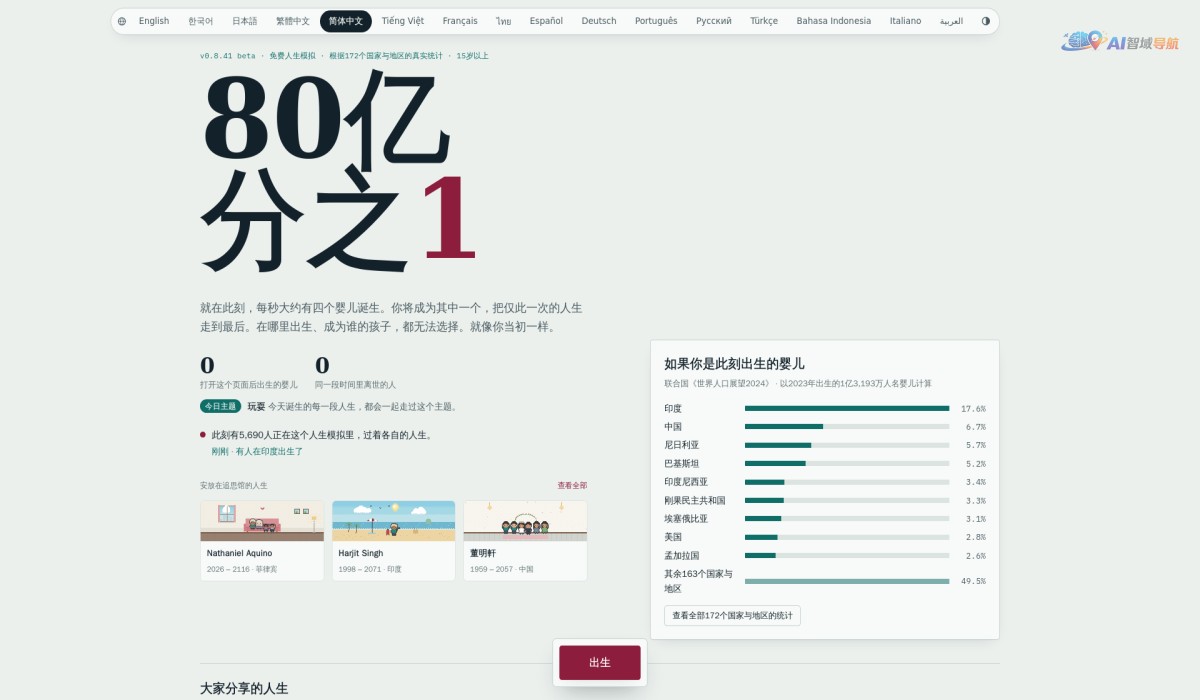Toggle dark/light theme icon
This screenshot has height=700, width=1200.
pos(986,21)
